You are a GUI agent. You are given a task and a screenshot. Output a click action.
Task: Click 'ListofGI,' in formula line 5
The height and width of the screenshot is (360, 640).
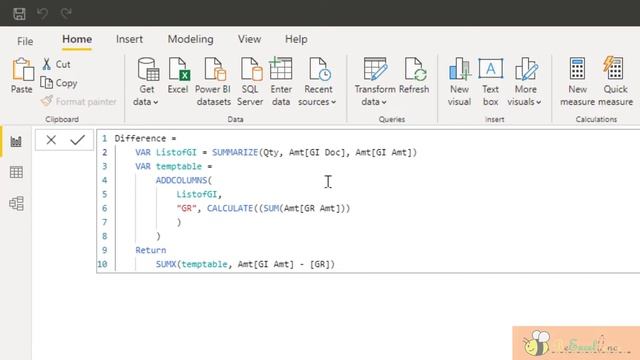(x=199, y=194)
